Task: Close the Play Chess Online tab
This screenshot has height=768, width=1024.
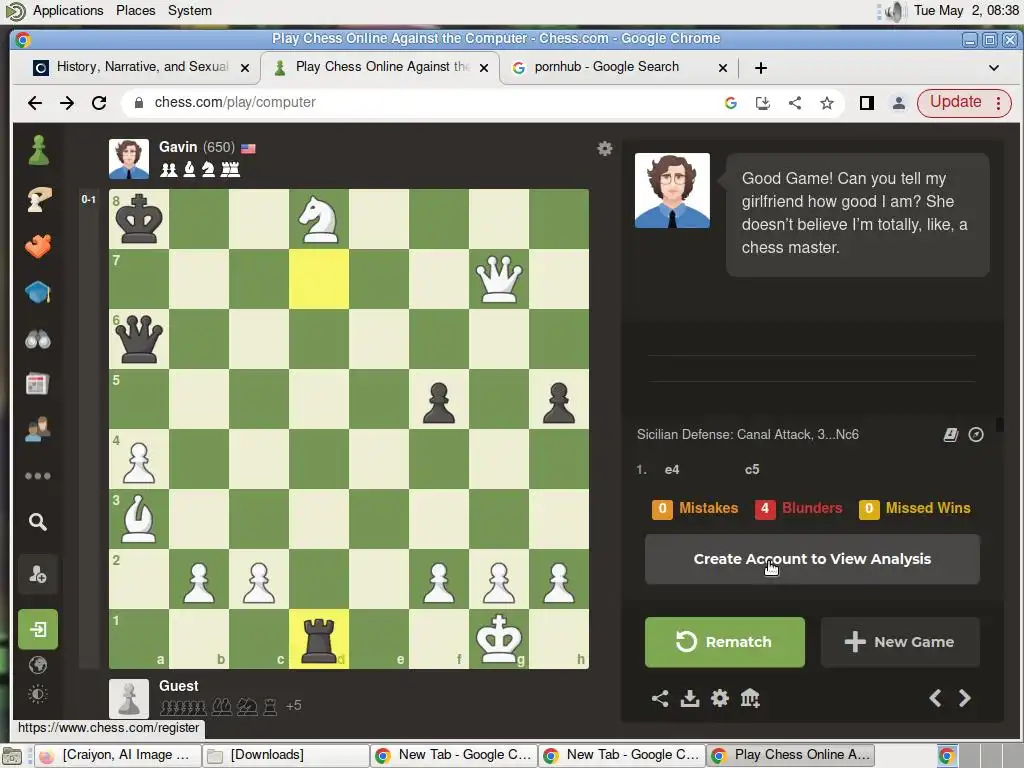Action: click(x=484, y=67)
